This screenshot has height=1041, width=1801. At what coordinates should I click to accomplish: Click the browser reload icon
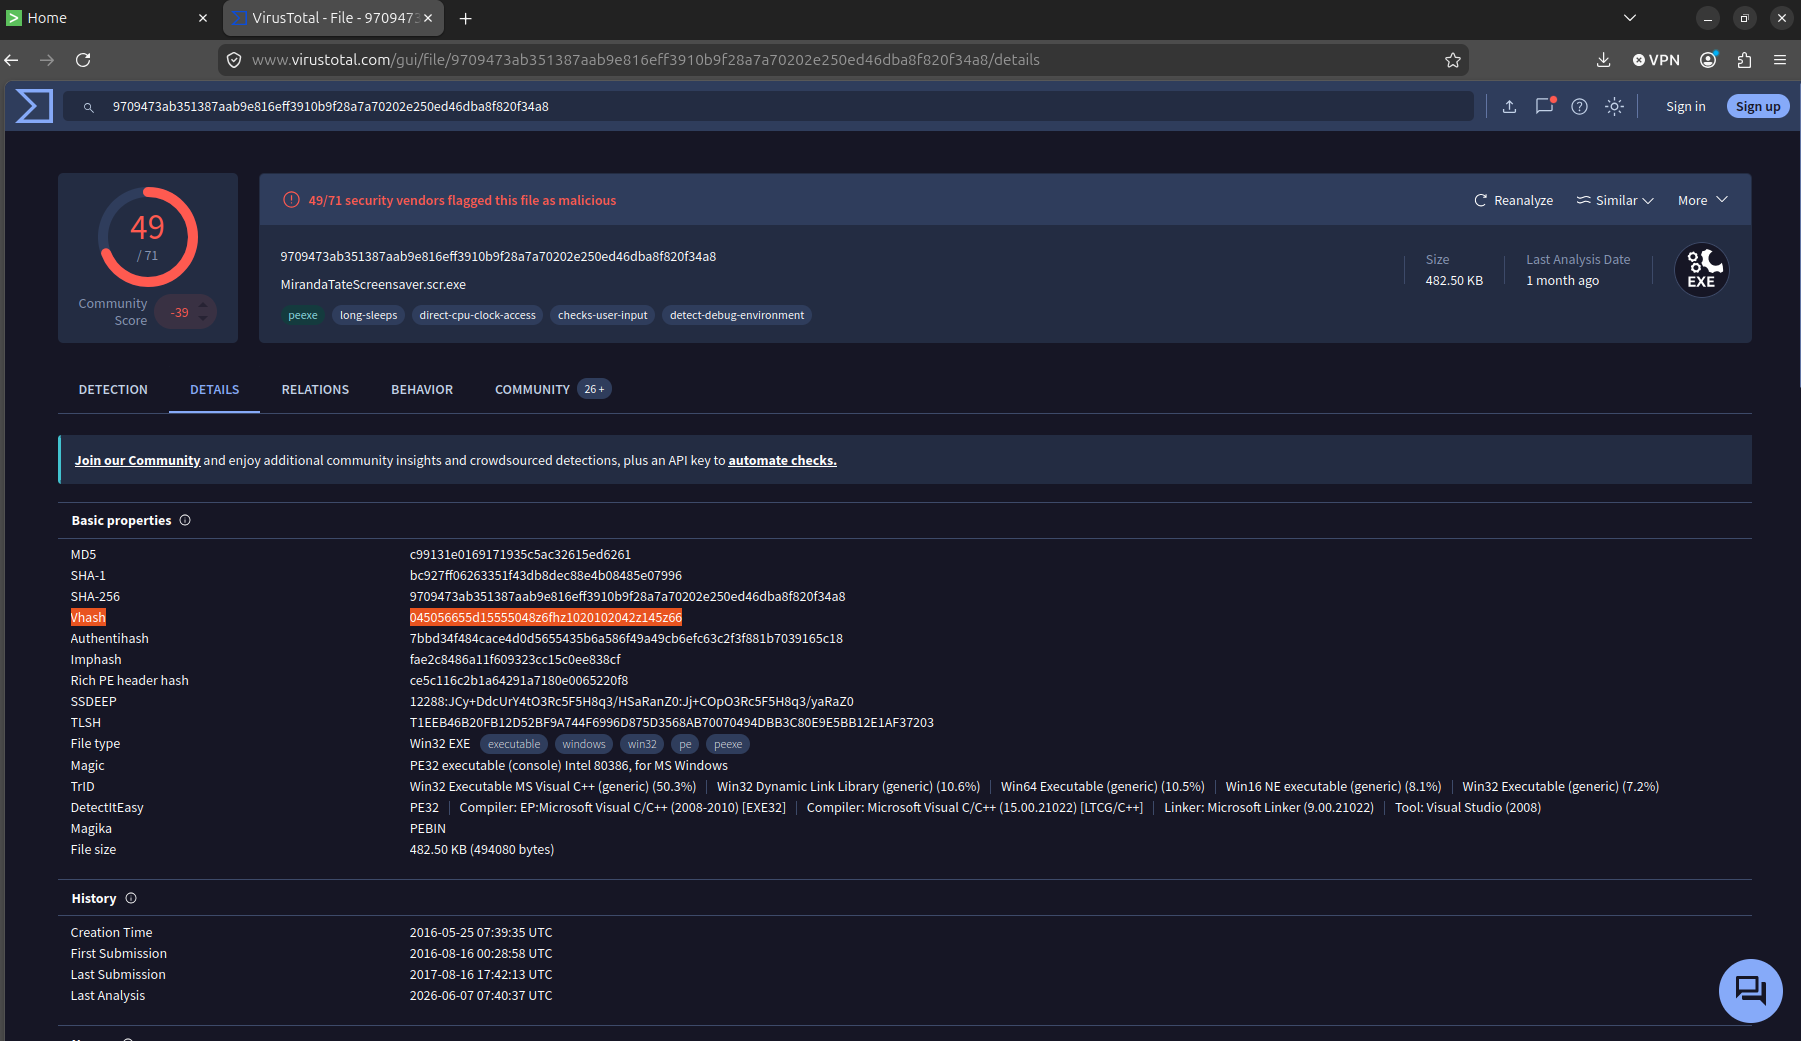tap(83, 60)
